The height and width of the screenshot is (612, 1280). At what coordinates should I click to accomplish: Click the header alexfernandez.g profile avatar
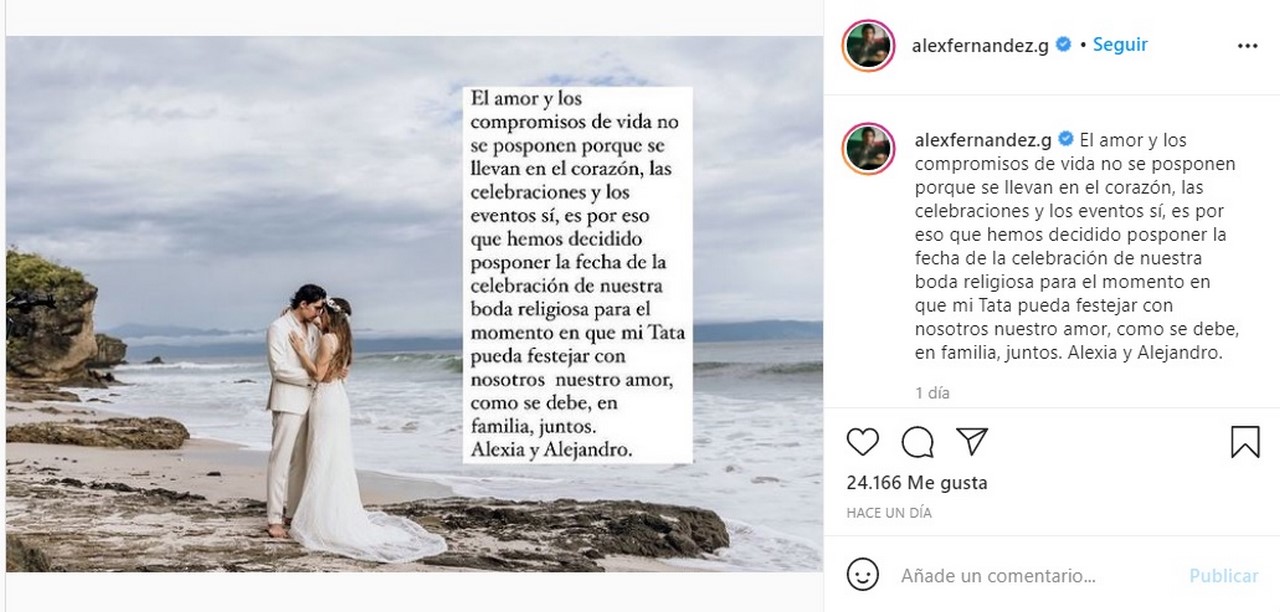click(x=868, y=46)
